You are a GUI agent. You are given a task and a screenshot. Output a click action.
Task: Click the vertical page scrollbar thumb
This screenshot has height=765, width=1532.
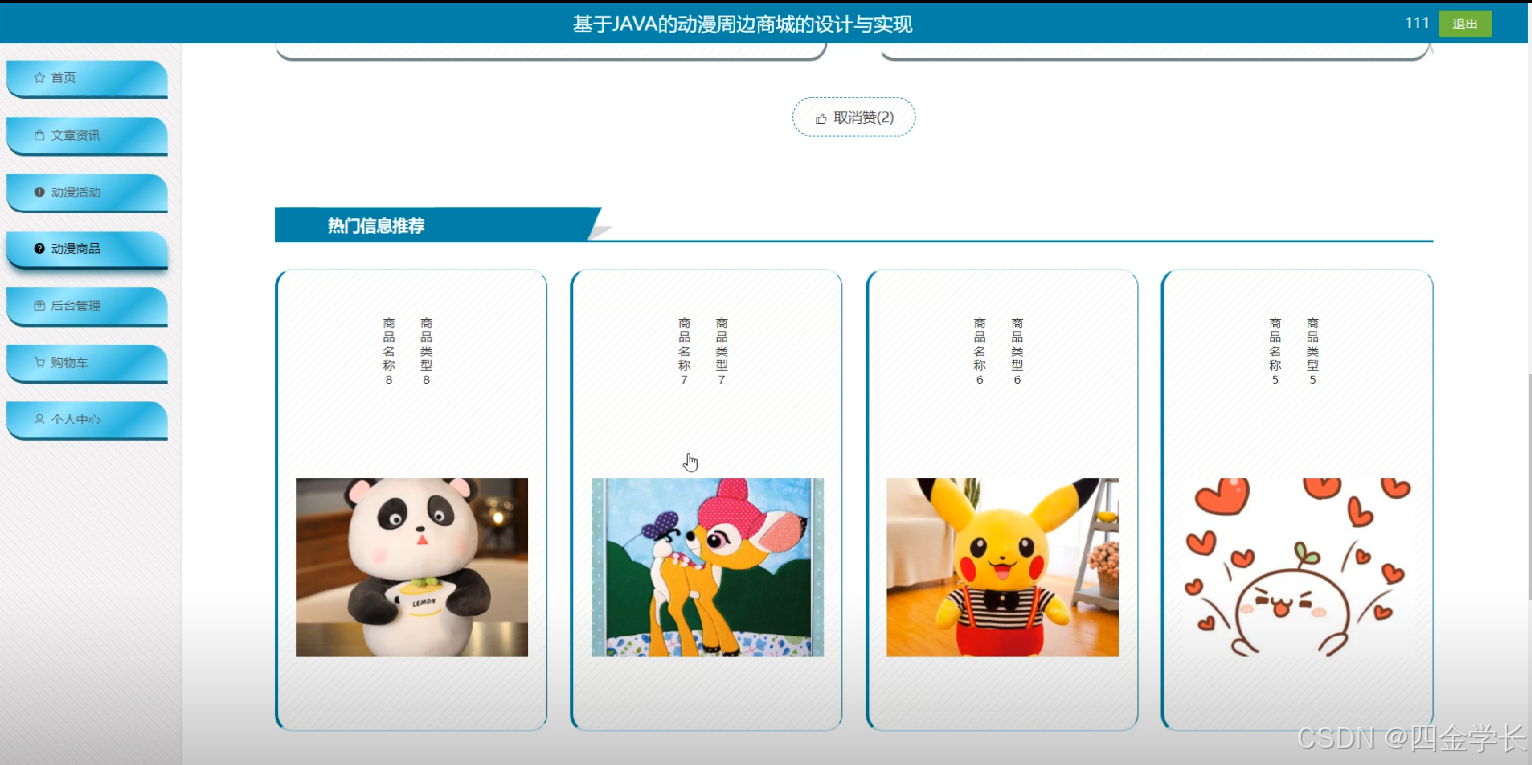point(1528,487)
